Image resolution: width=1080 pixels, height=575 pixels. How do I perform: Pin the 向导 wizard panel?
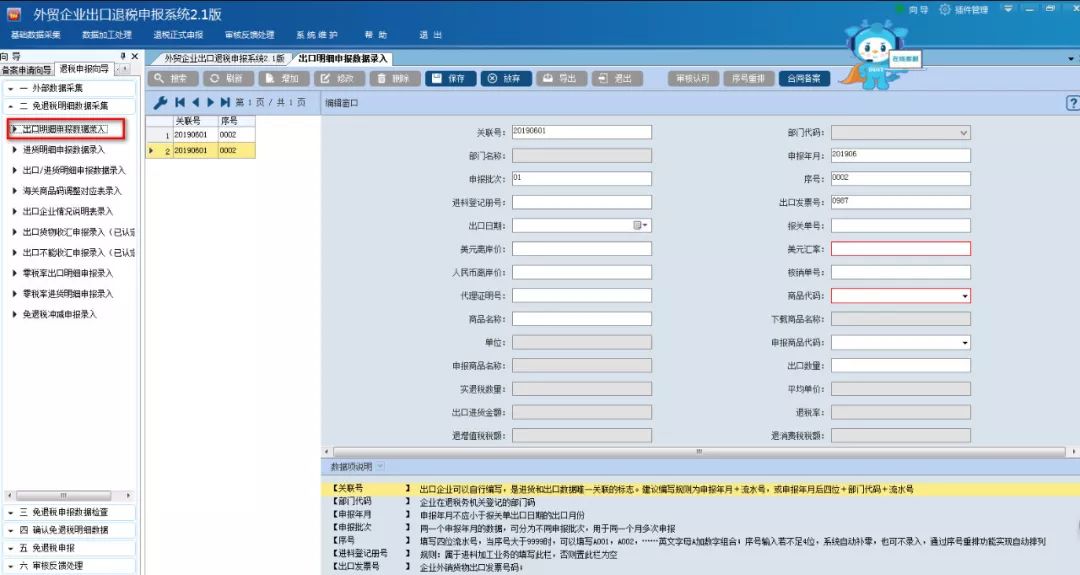point(124,56)
